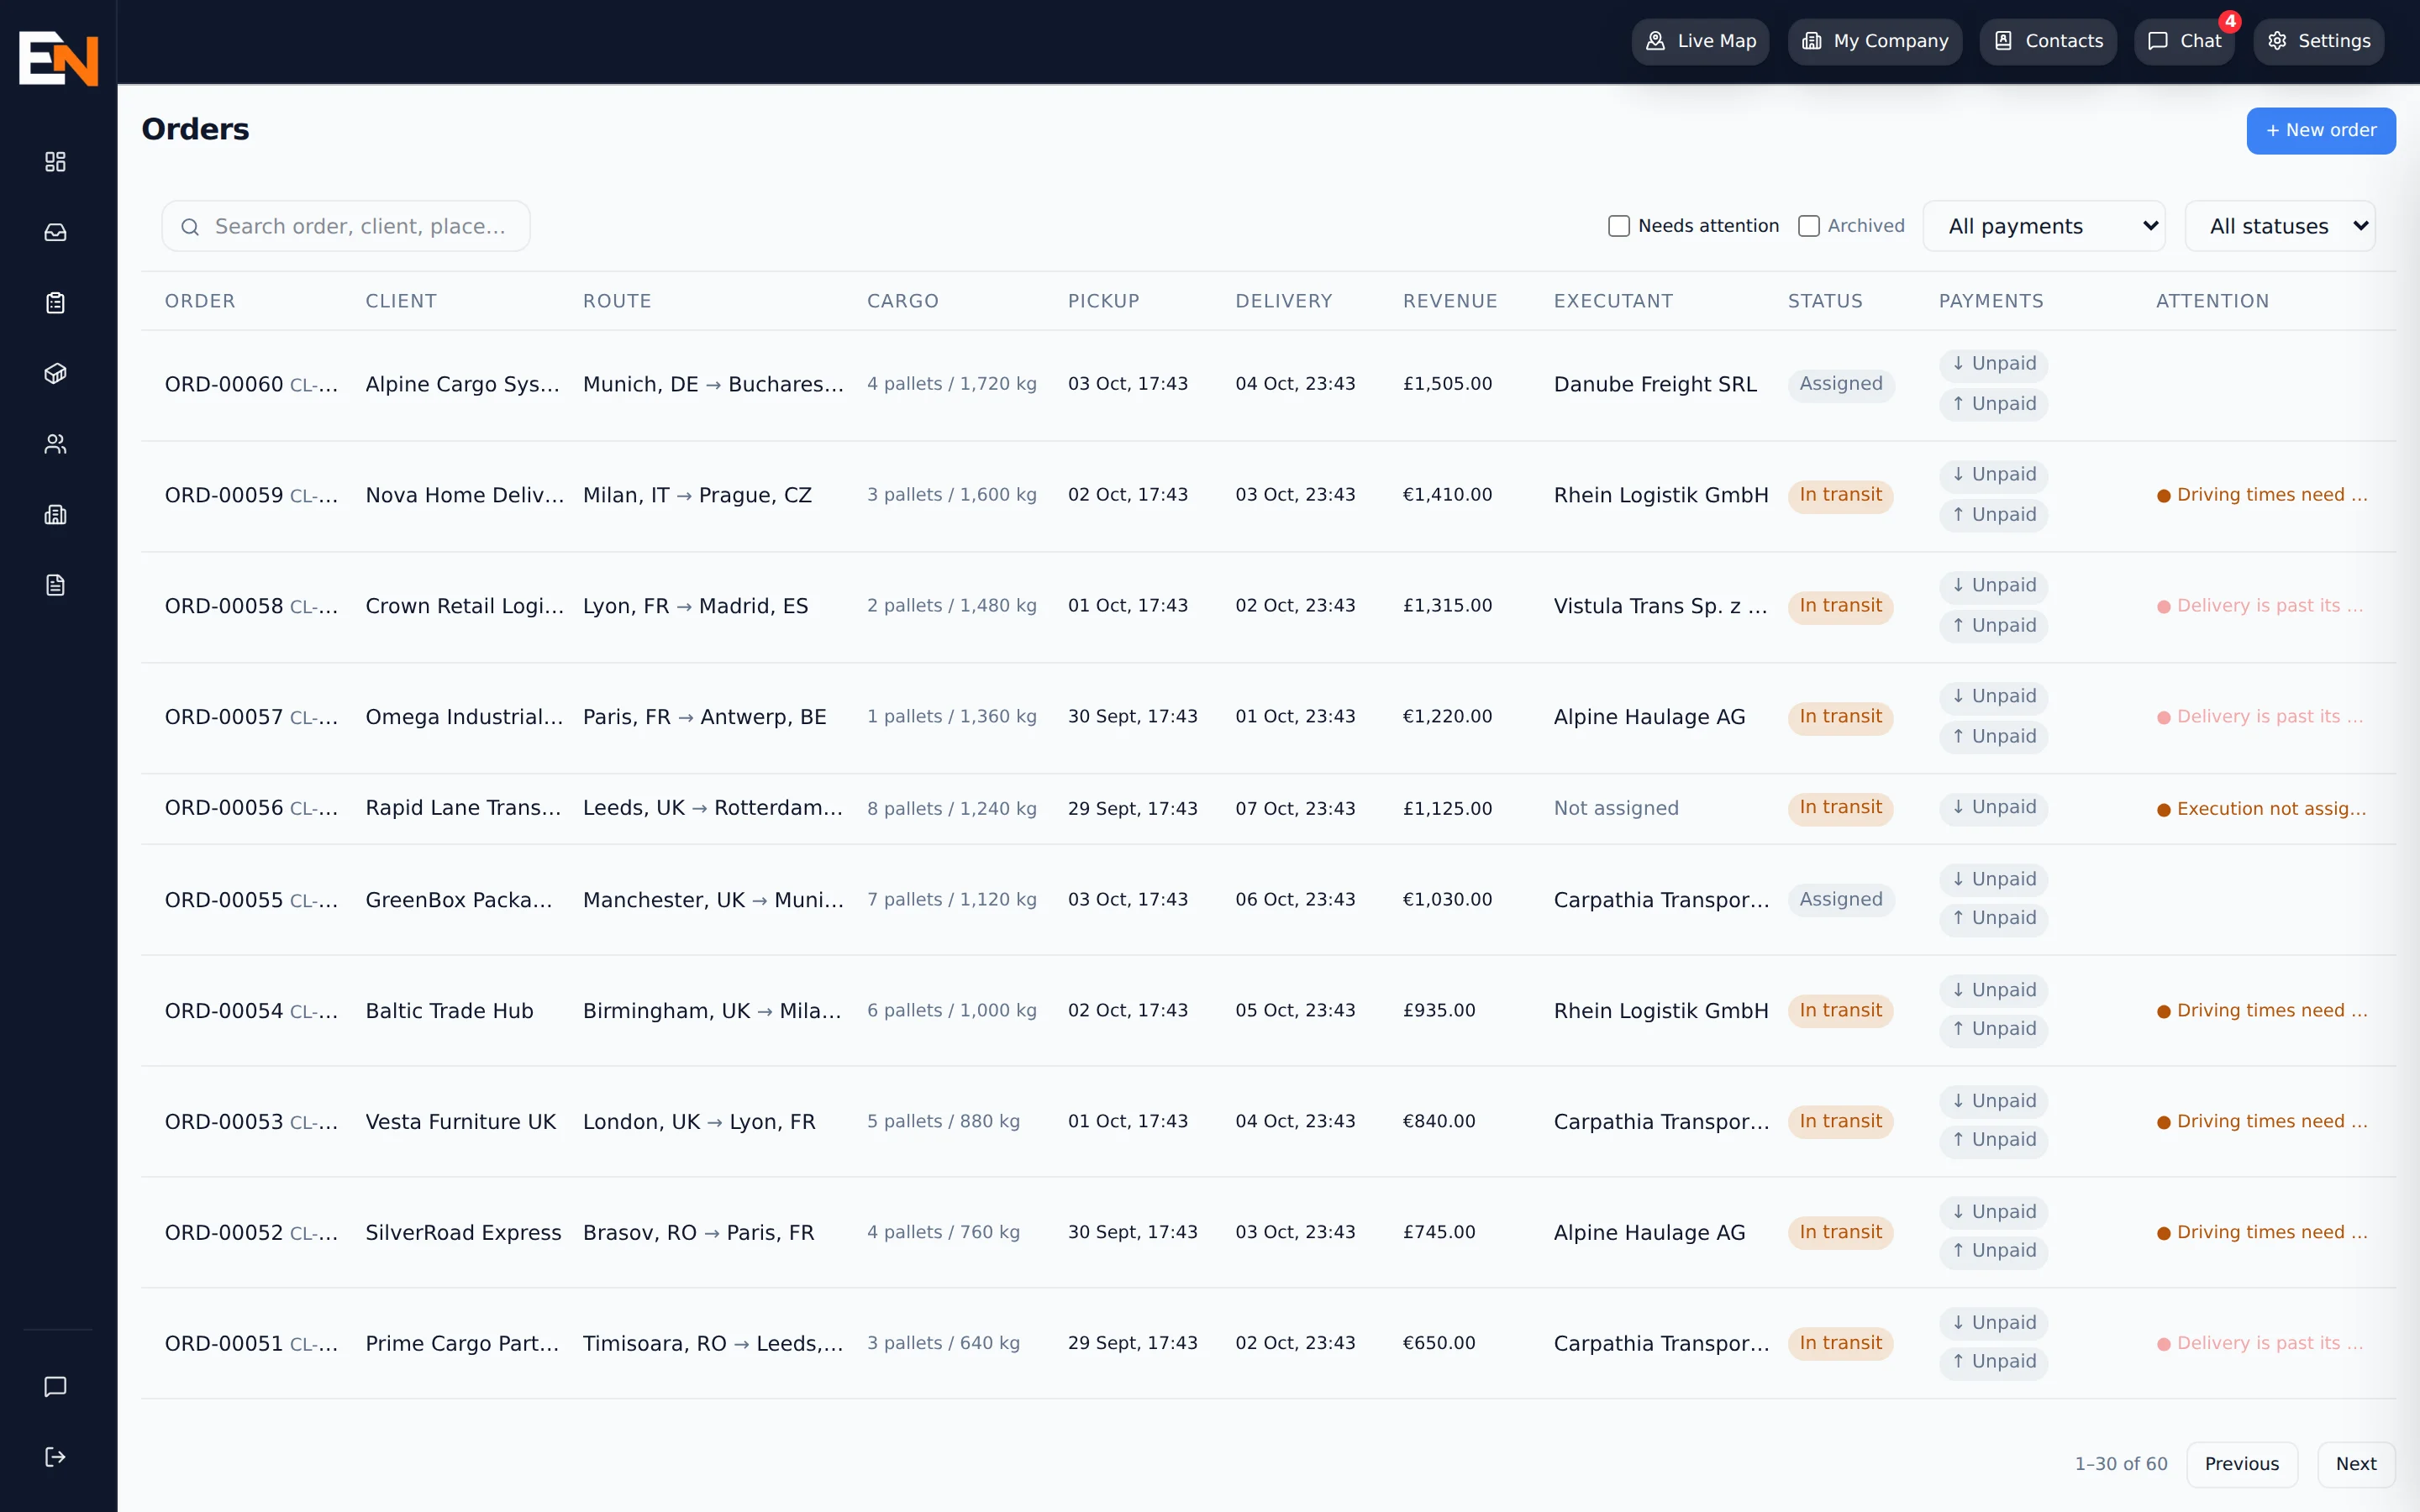The width and height of the screenshot is (2420, 1512).
Task: Click the search magnifier icon
Action: click(190, 227)
